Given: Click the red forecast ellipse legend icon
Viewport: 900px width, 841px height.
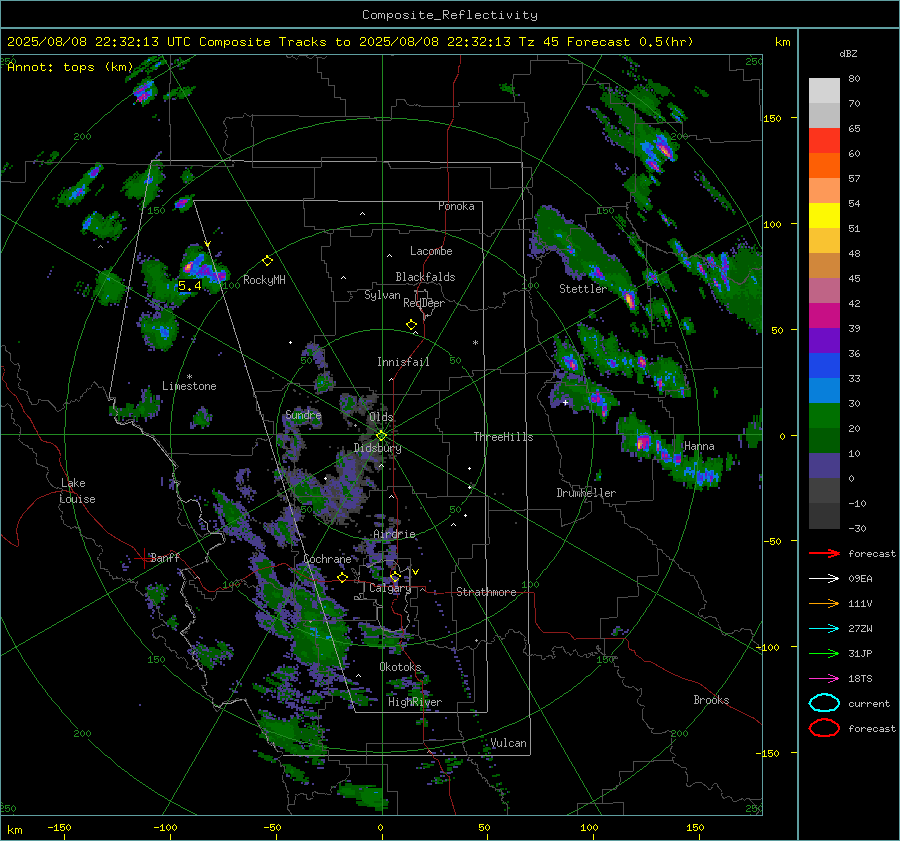Looking at the screenshot, I should pos(824,728).
